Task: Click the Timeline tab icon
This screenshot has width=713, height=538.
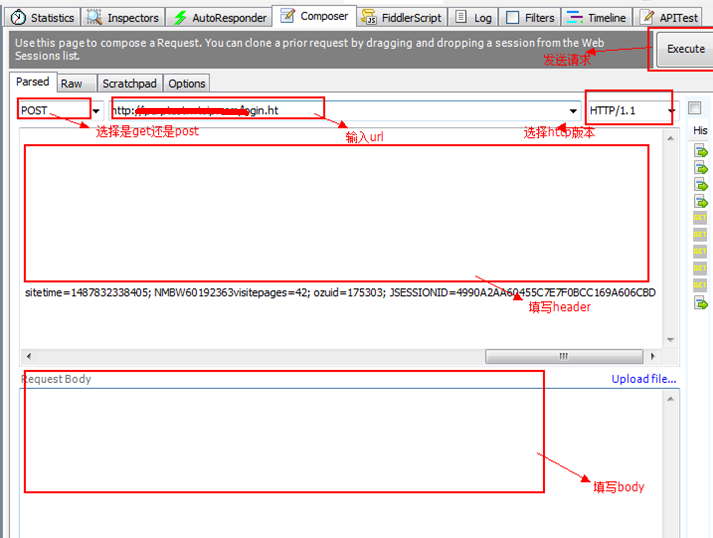Action: click(x=574, y=17)
